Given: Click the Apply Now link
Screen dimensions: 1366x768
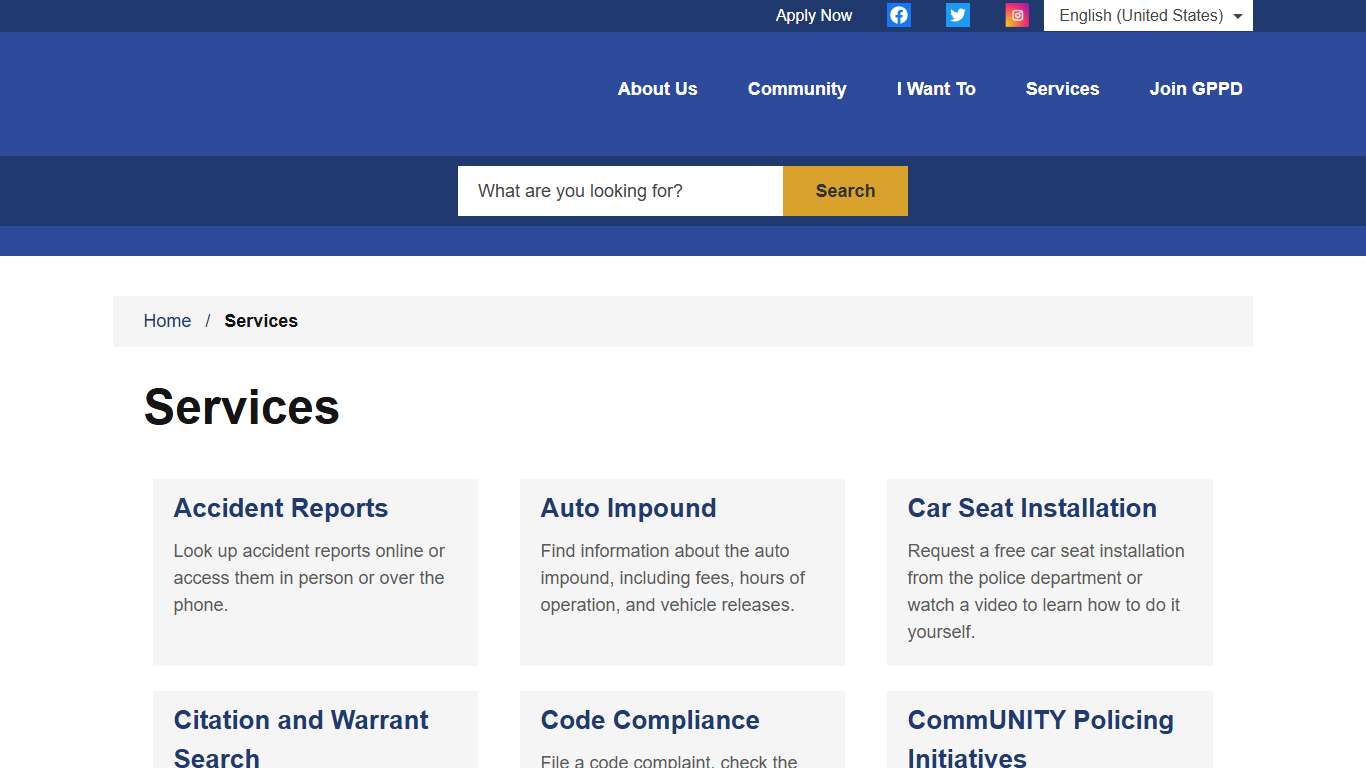Looking at the screenshot, I should [x=813, y=15].
